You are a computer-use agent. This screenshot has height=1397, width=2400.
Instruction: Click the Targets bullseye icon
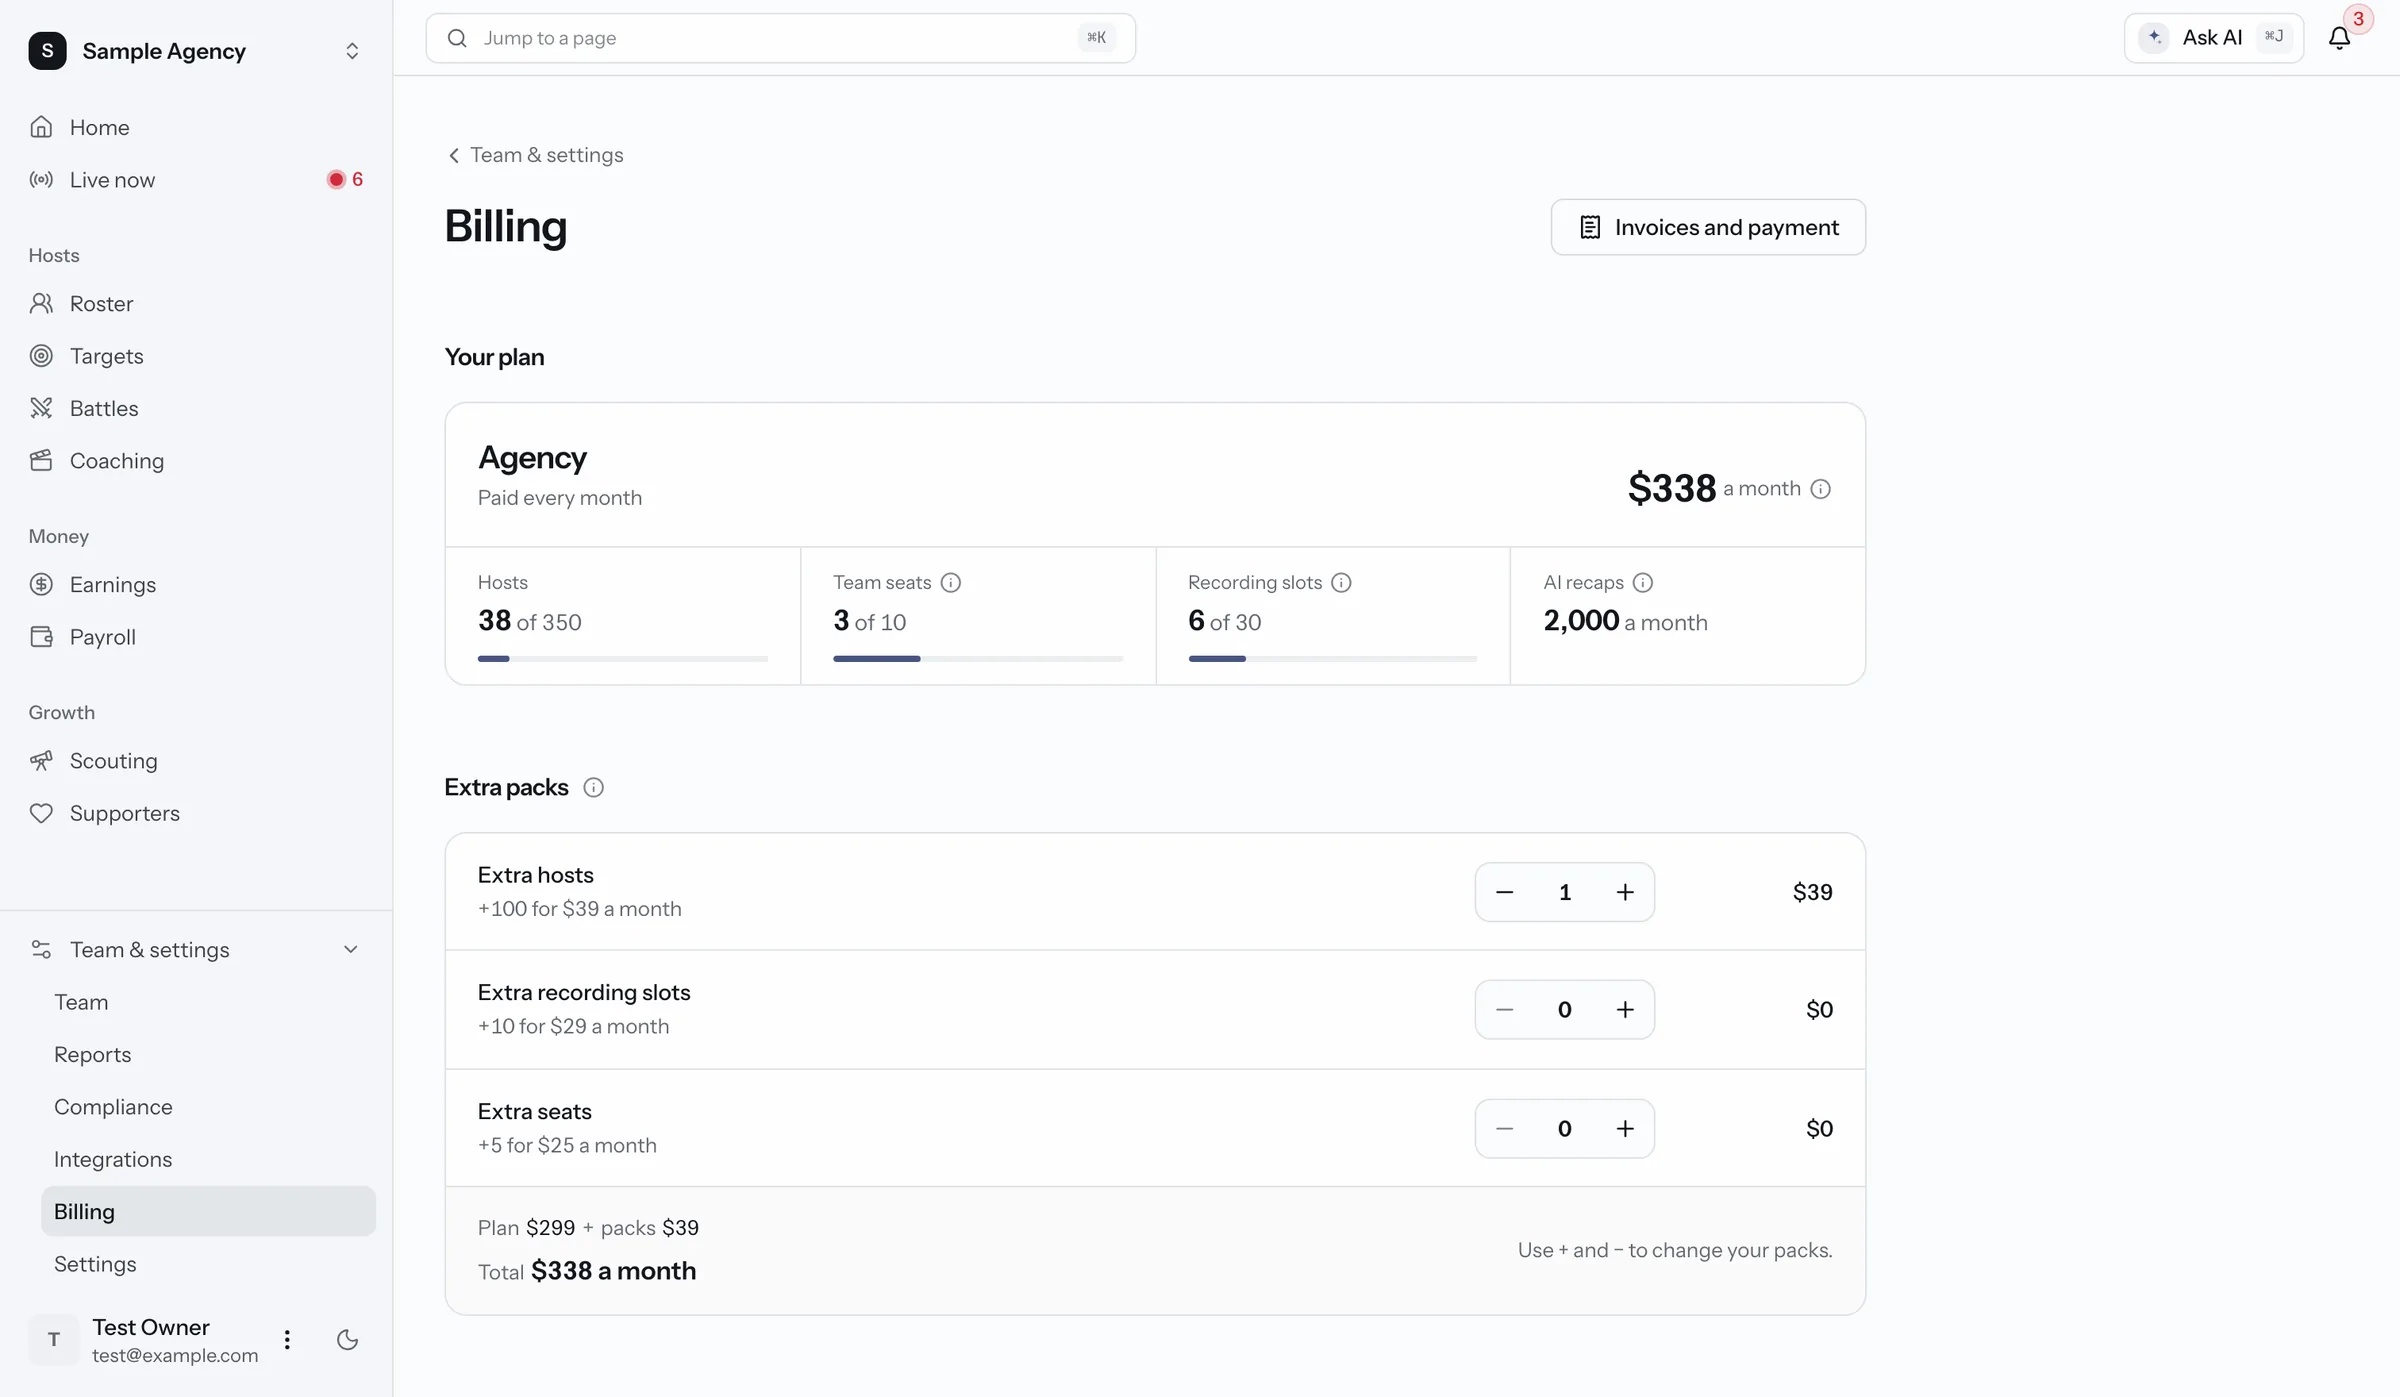[41, 356]
